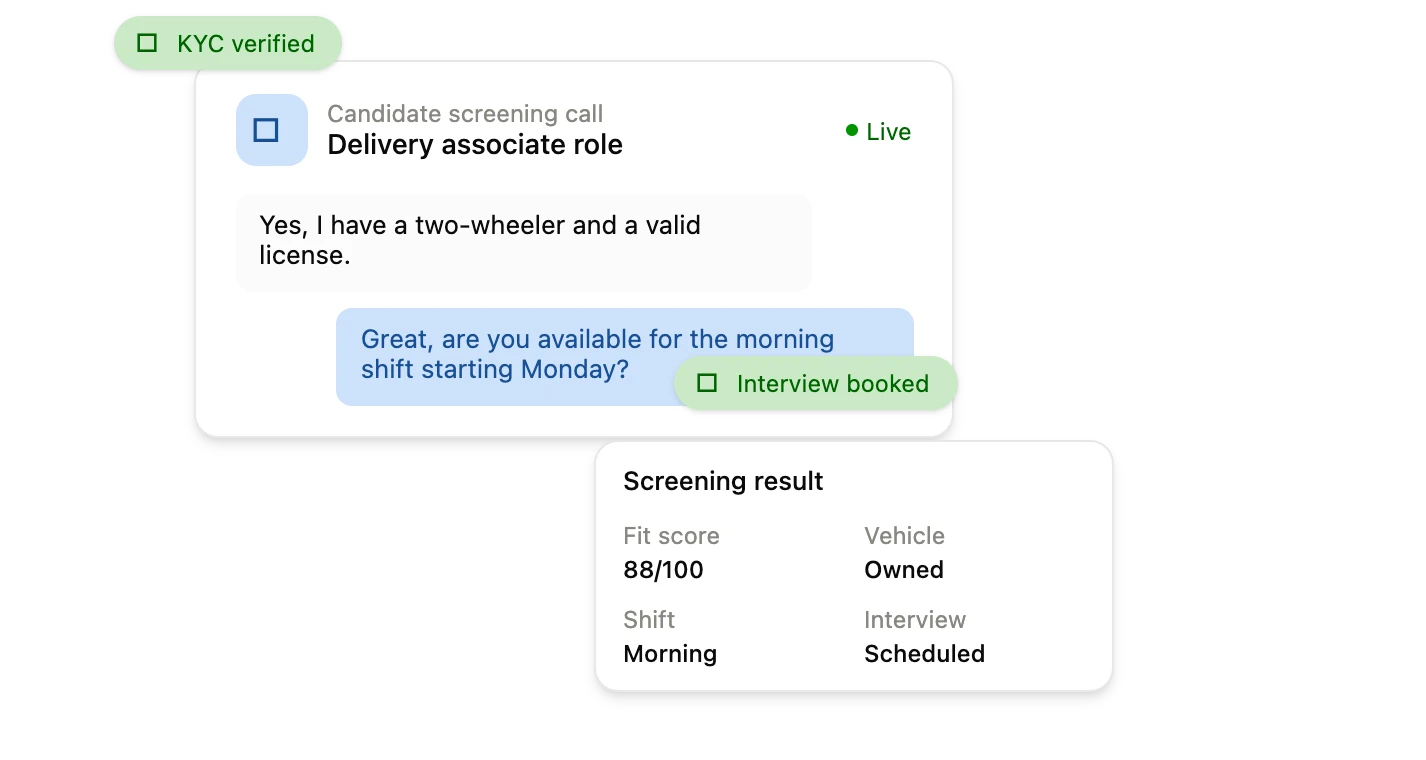Click the Live status label
The image size is (1426, 760).
[889, 132]
